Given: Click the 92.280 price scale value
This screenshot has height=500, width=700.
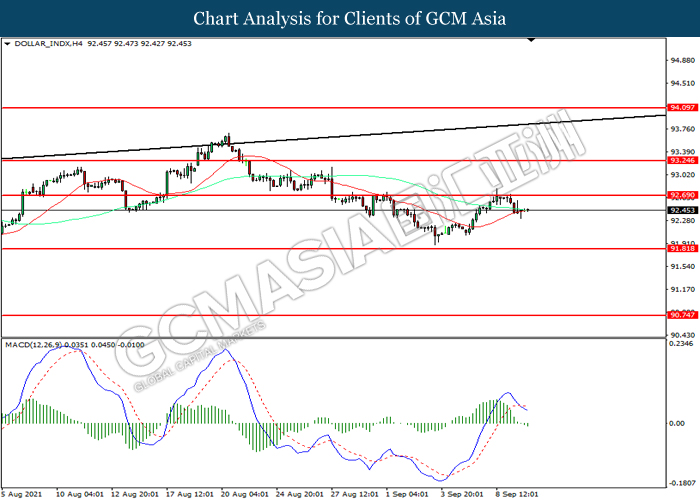Looking at the screenshot, I should tap(683, 221).
